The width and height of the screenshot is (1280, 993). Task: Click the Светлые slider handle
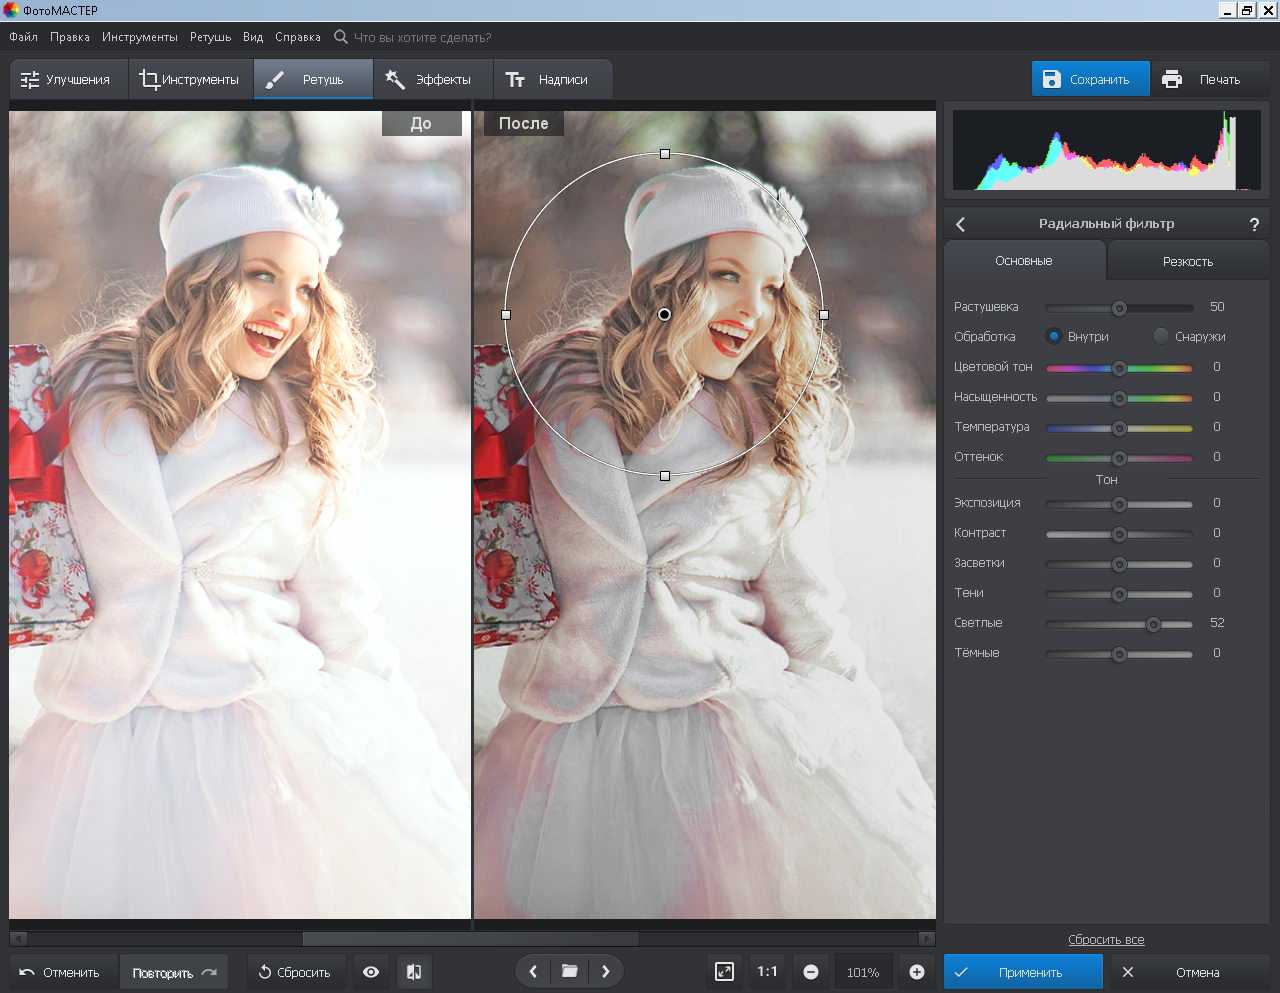1153,624
